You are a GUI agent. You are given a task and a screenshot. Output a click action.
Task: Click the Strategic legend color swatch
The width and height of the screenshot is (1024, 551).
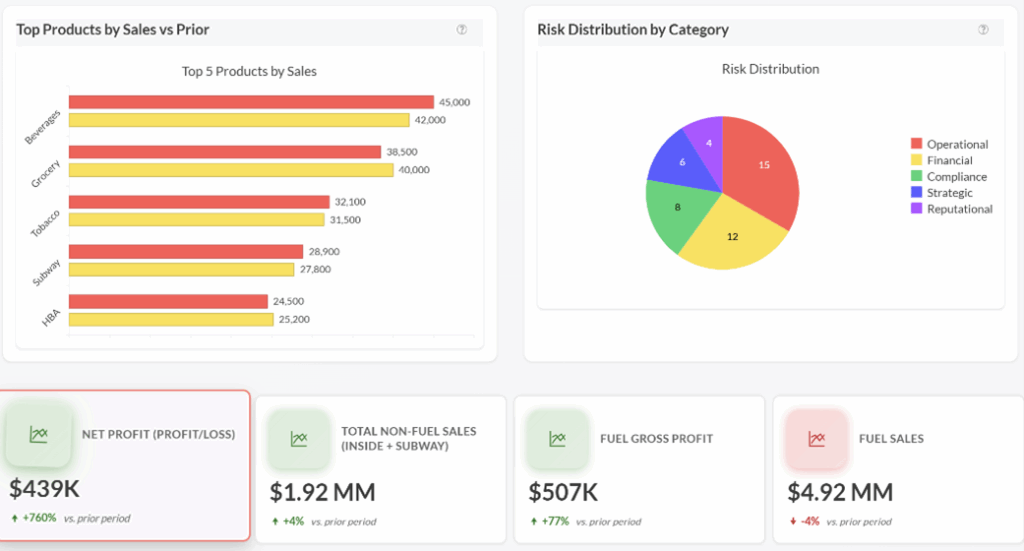[x=916, y=193]
